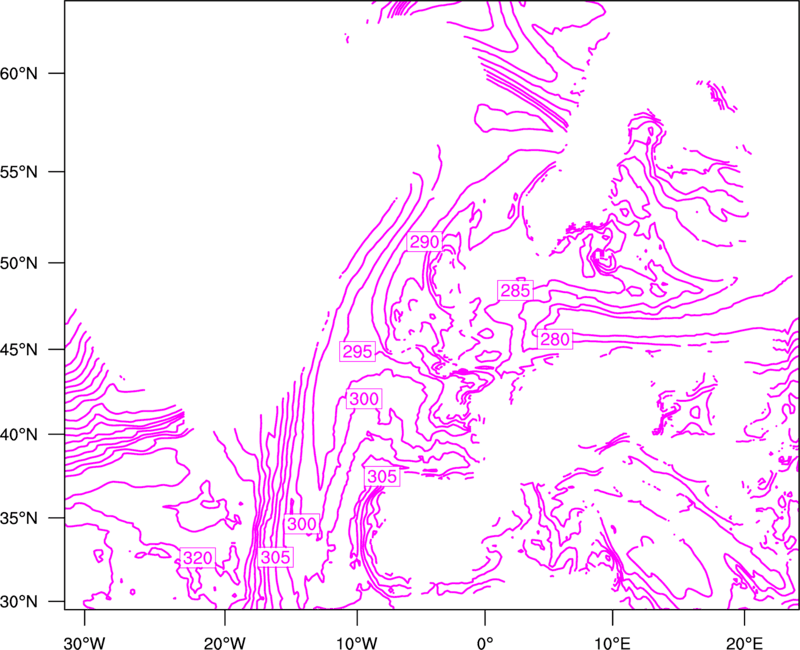
Task: Click the 295 contour label
Action: 358,352
